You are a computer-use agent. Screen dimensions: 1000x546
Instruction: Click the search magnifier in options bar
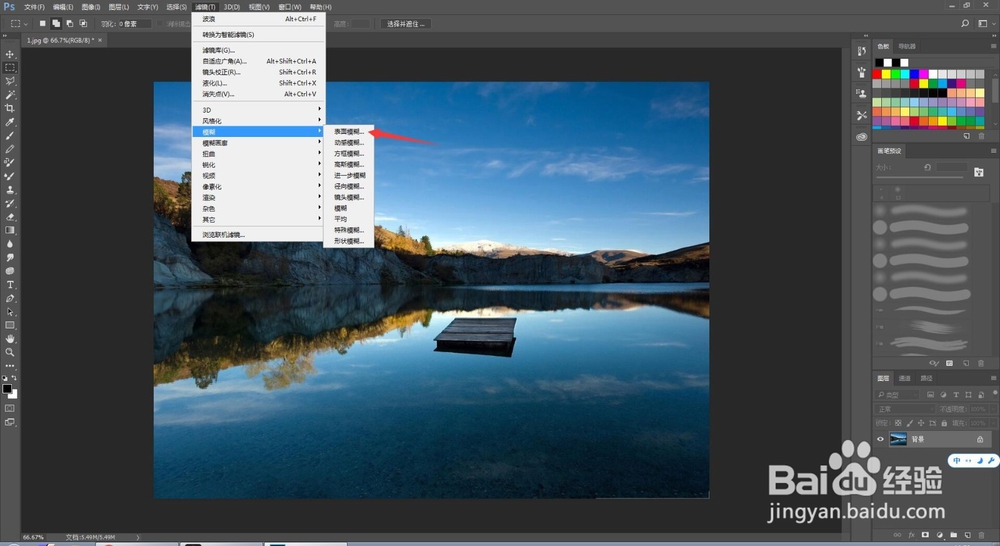pos(965,24)
